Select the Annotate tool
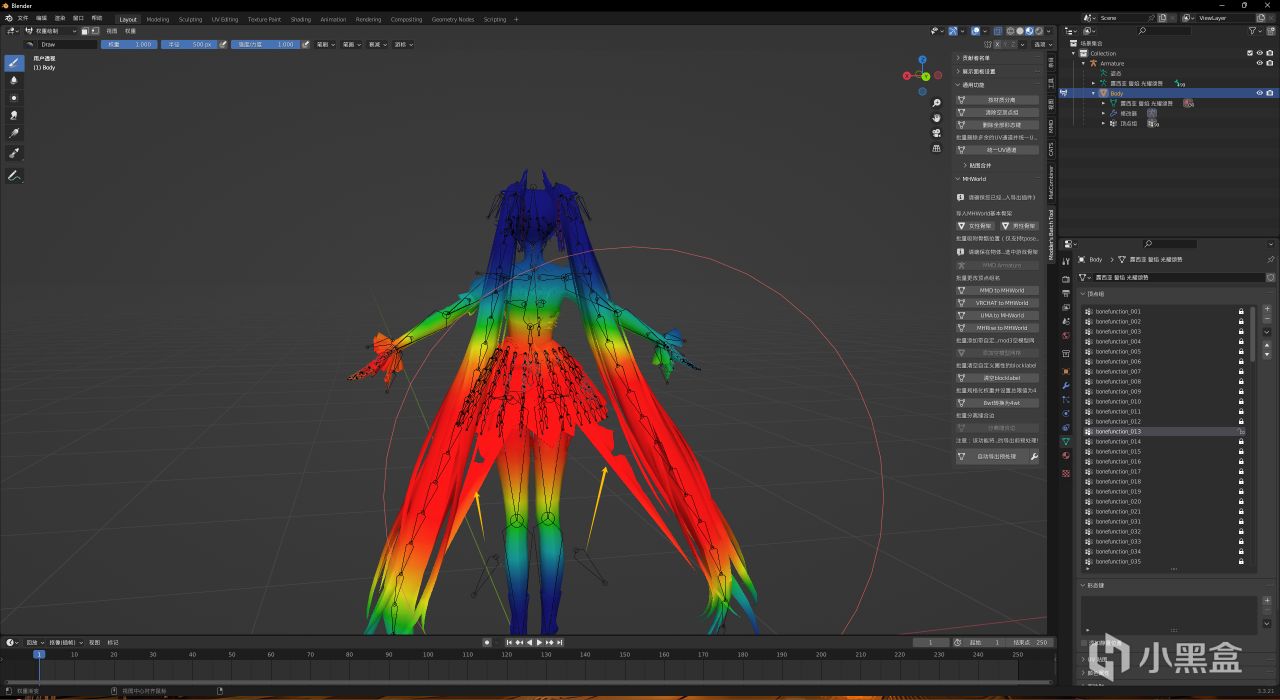This screenshot has width=1280, height=700. (x=14, y=176)
